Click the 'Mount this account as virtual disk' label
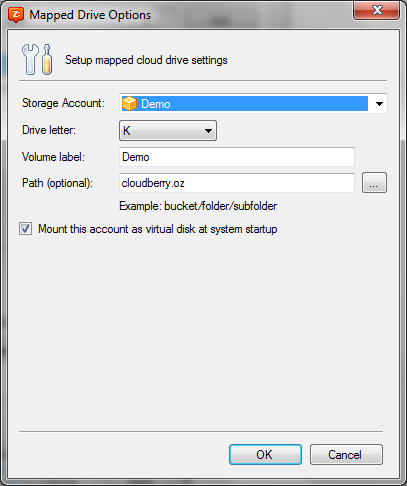407x486 pixels. coord(158,229)
